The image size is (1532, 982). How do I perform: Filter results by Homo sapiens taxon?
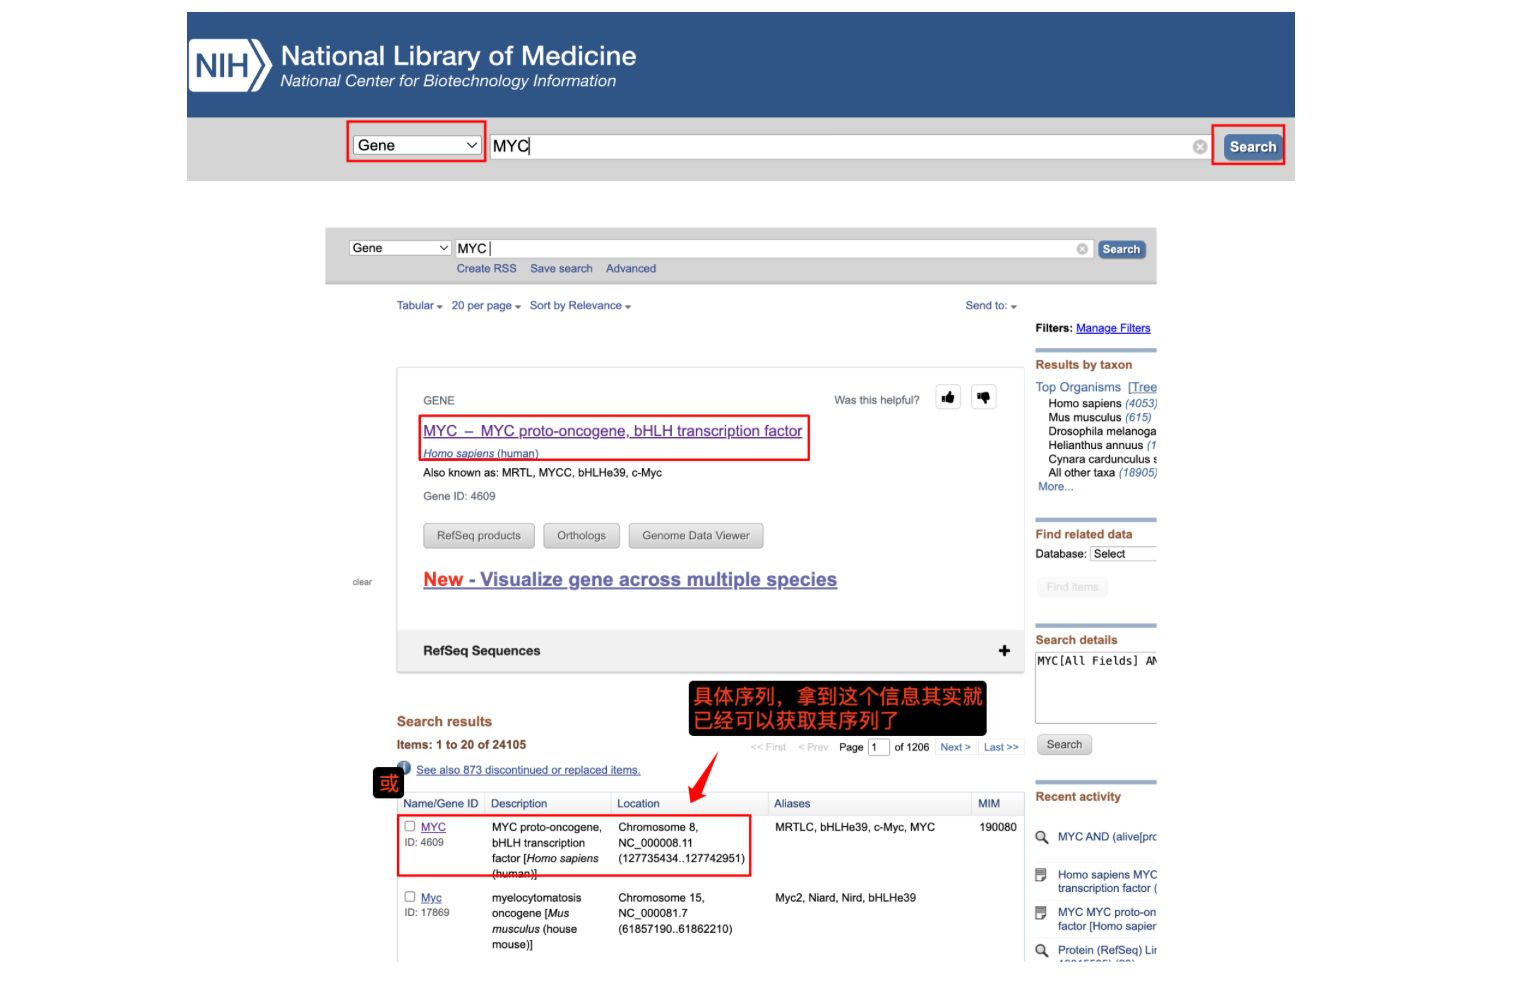pyautogui.click(x=1084, y=404)
